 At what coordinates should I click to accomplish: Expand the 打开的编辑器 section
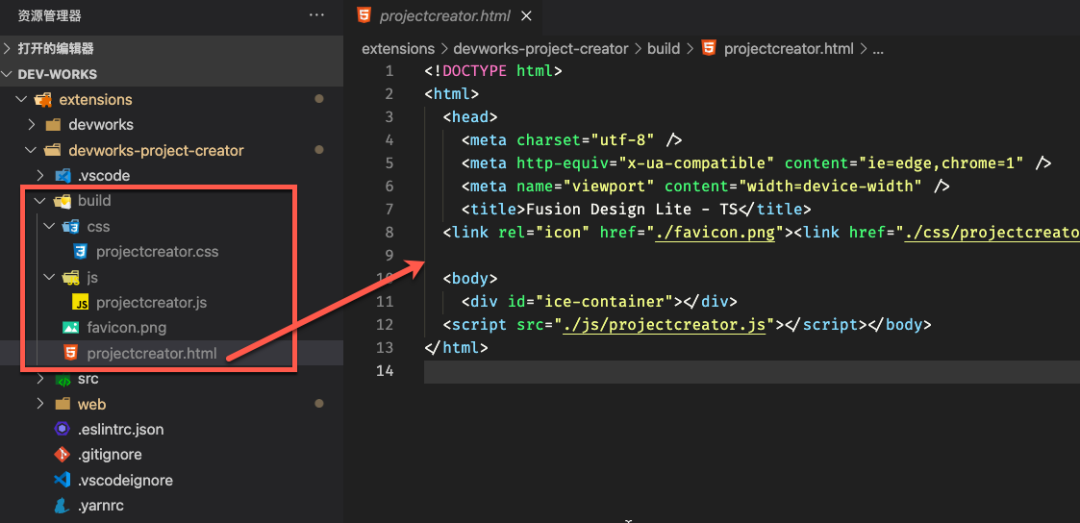point(7,49)
